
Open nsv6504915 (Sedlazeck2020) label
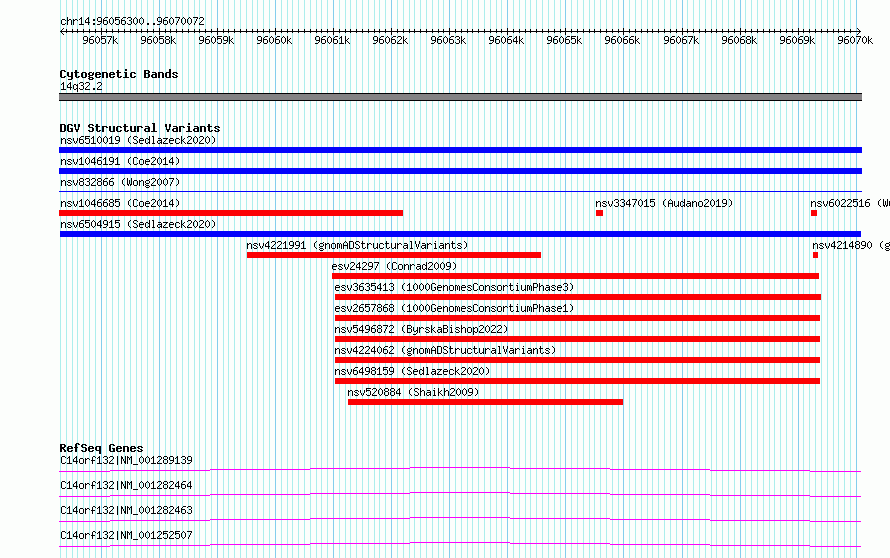(x=138, y=224)
